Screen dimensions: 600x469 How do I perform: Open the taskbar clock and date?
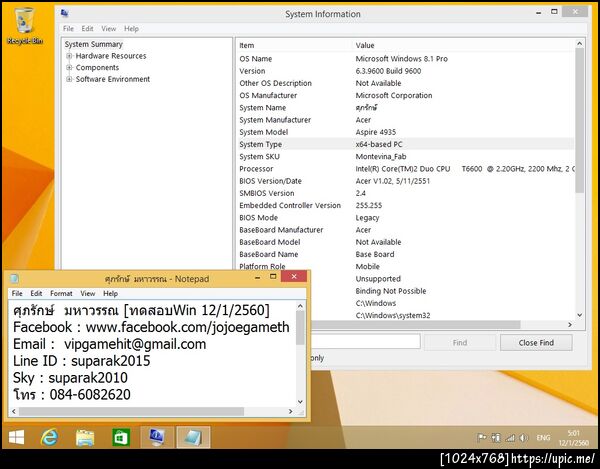tap(573, 438)
